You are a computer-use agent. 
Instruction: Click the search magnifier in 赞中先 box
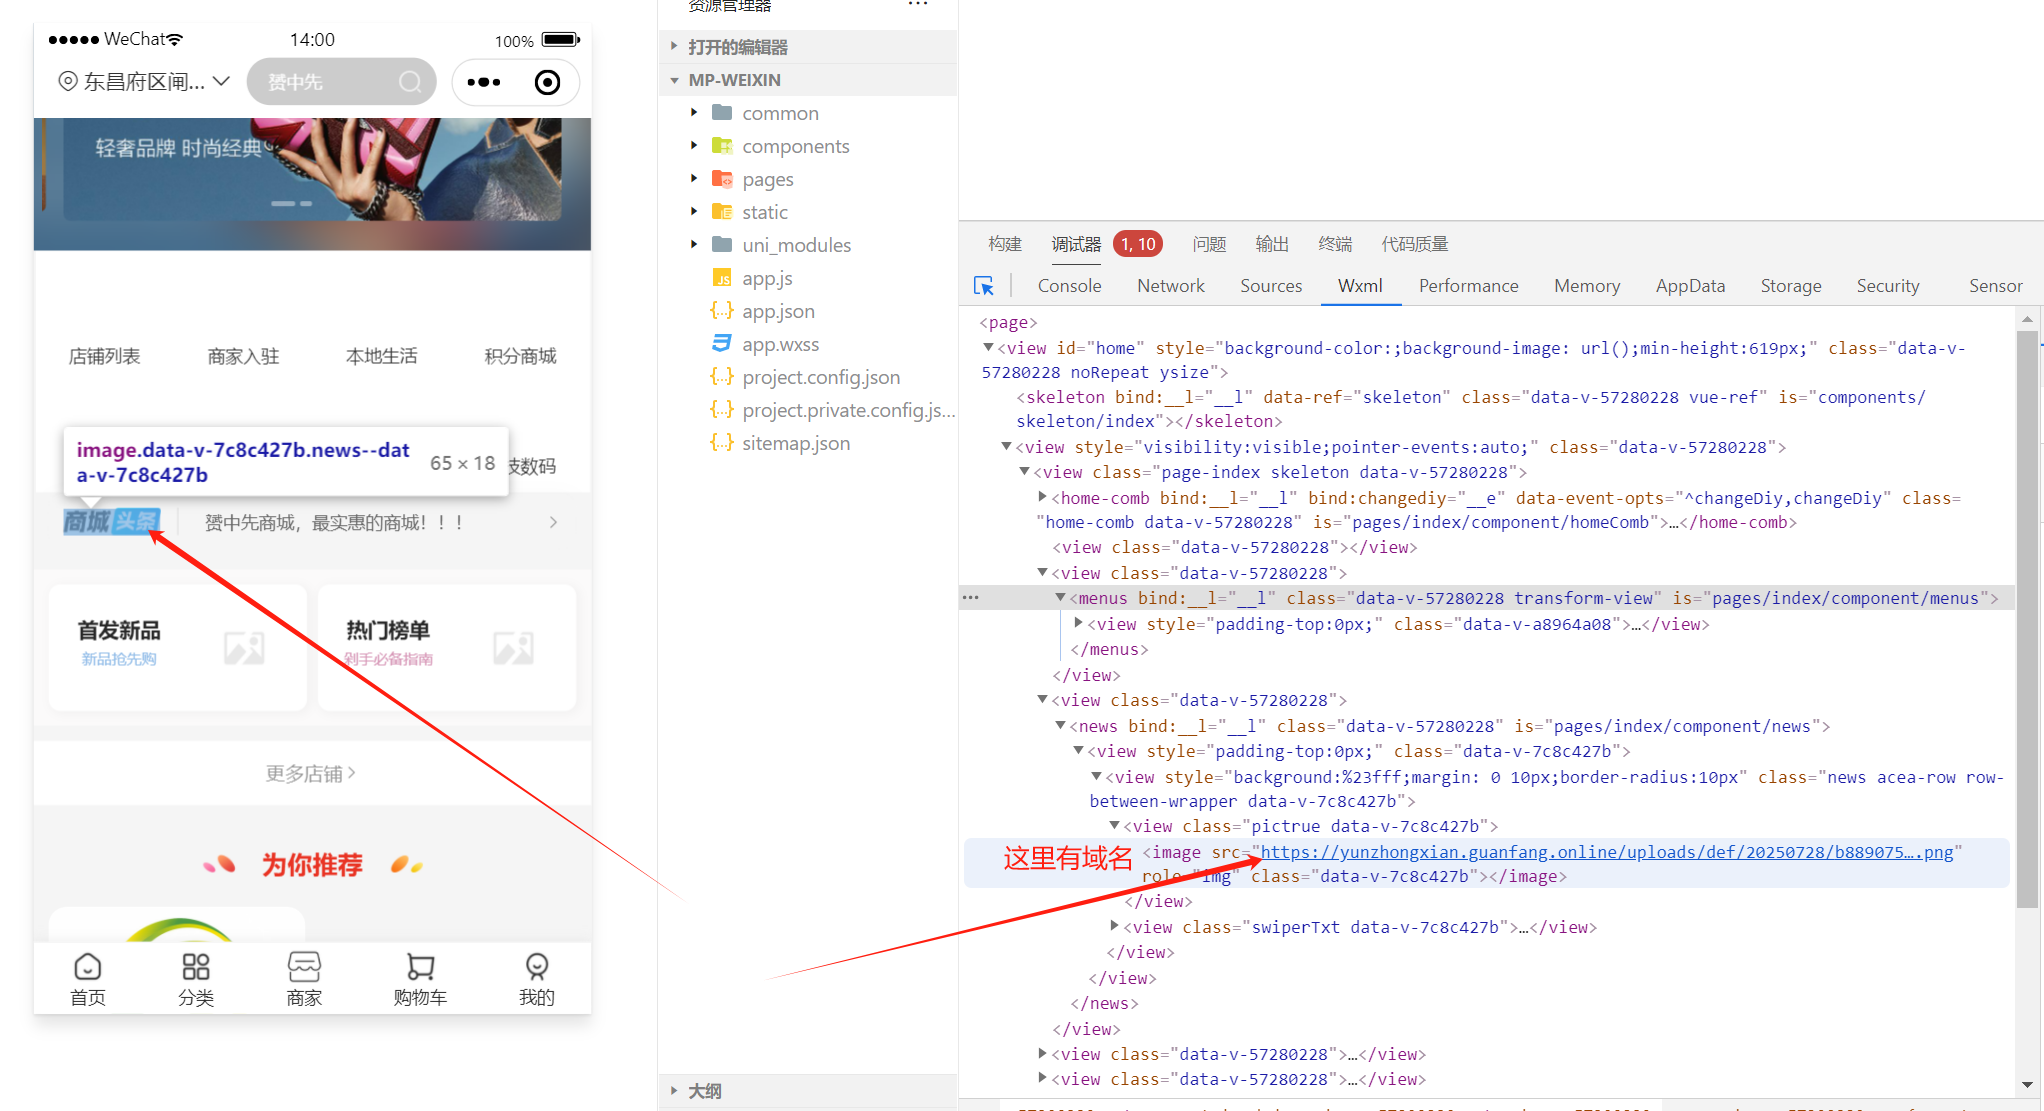410,82
